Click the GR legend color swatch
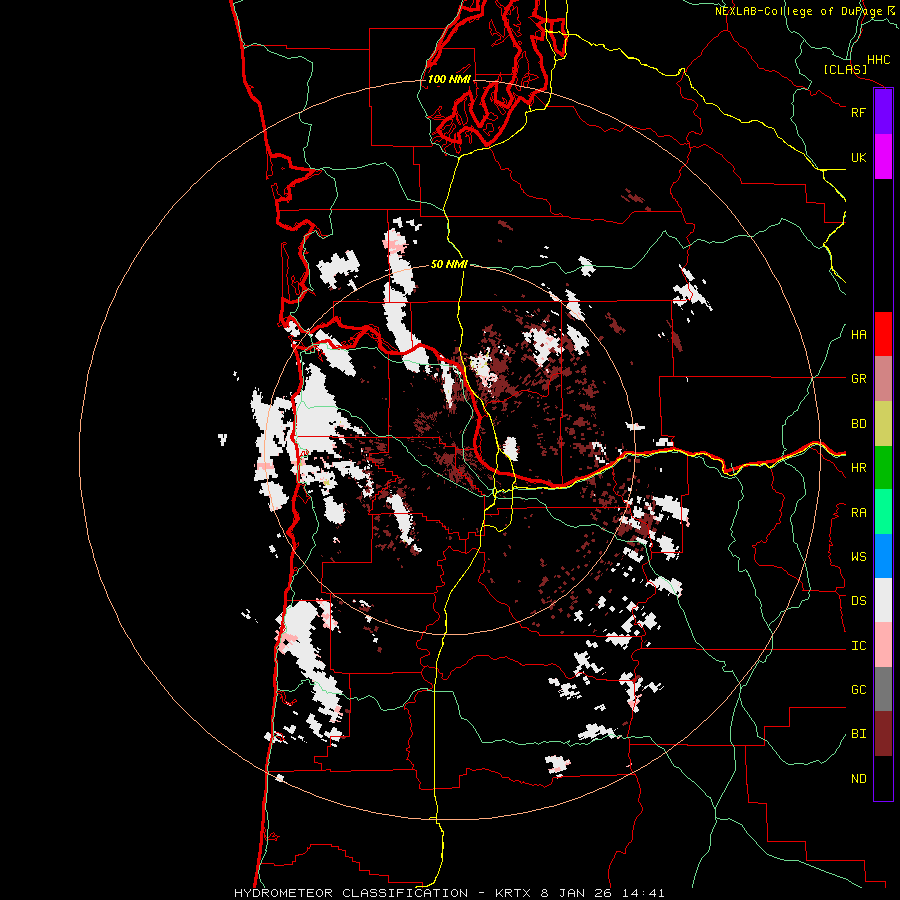 pos(883,379)
